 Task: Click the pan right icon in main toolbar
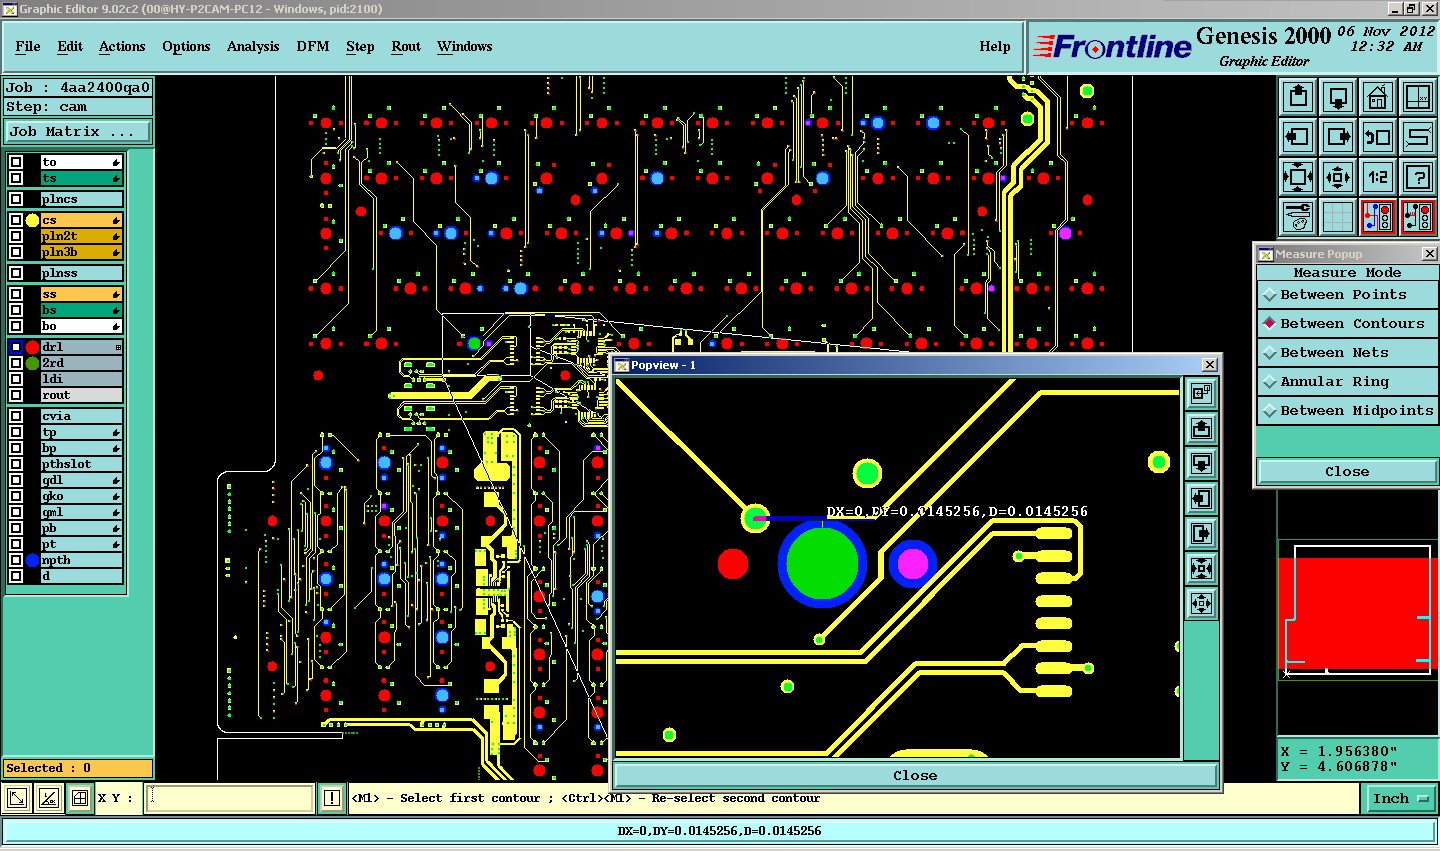click(1338, 137)
